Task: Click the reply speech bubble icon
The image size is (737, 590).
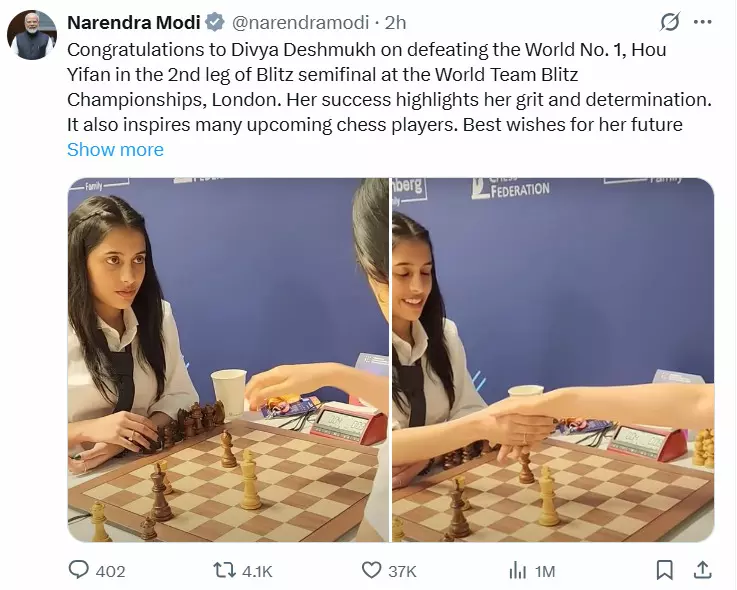Action: pyautogui.click(x=78, y=569)
